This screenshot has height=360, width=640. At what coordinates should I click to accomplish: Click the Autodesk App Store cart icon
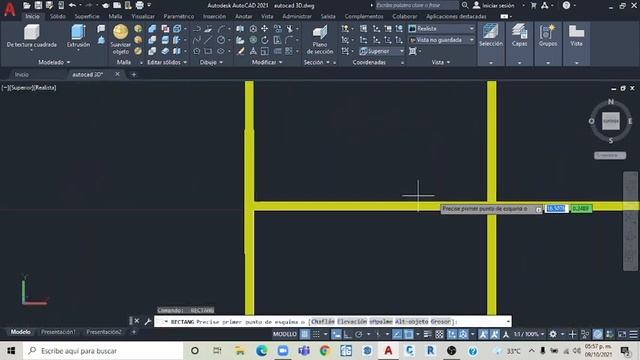[533, 5]
